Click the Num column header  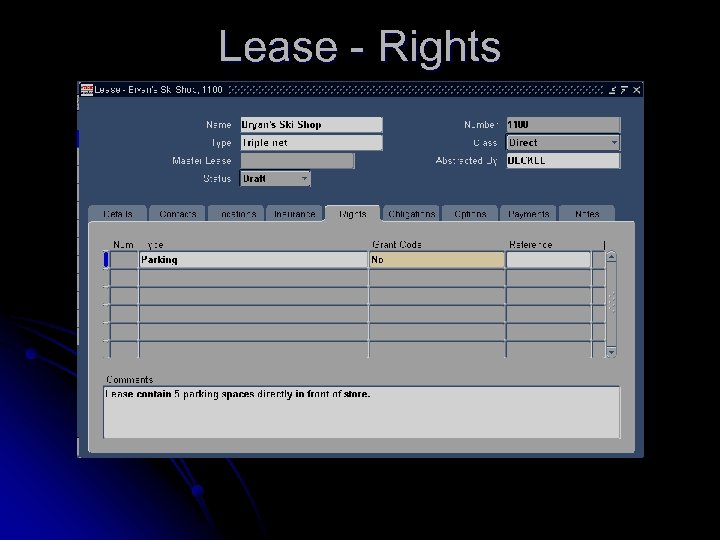click(x=123, y=245)
